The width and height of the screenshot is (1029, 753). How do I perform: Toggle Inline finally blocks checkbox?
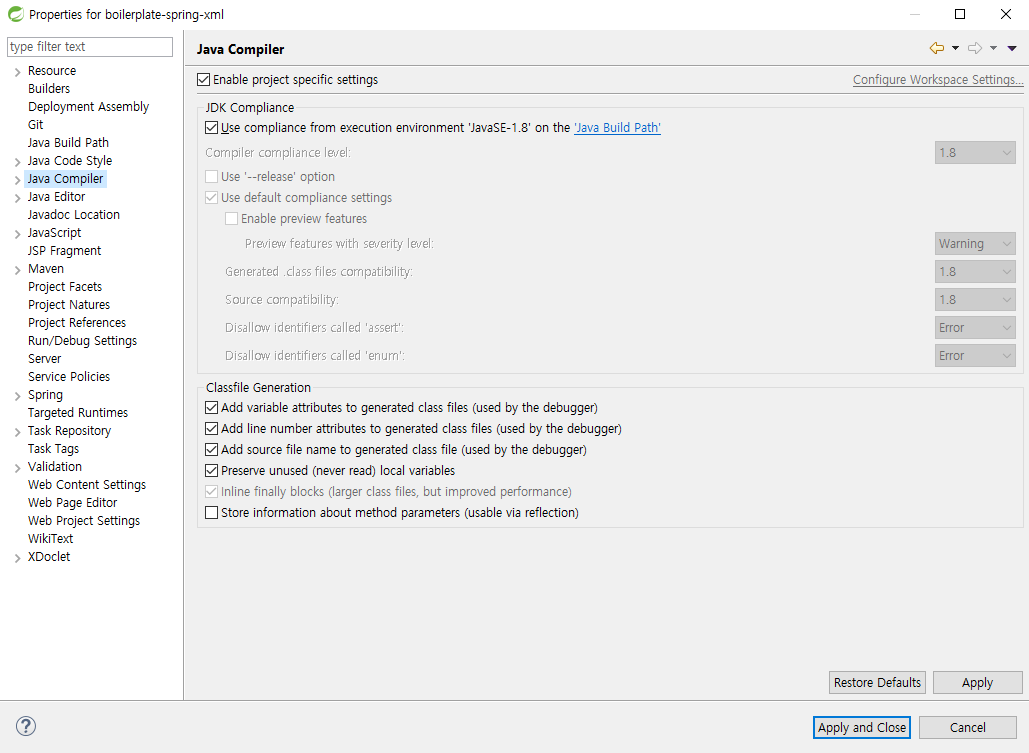click(x=211, y=492)
